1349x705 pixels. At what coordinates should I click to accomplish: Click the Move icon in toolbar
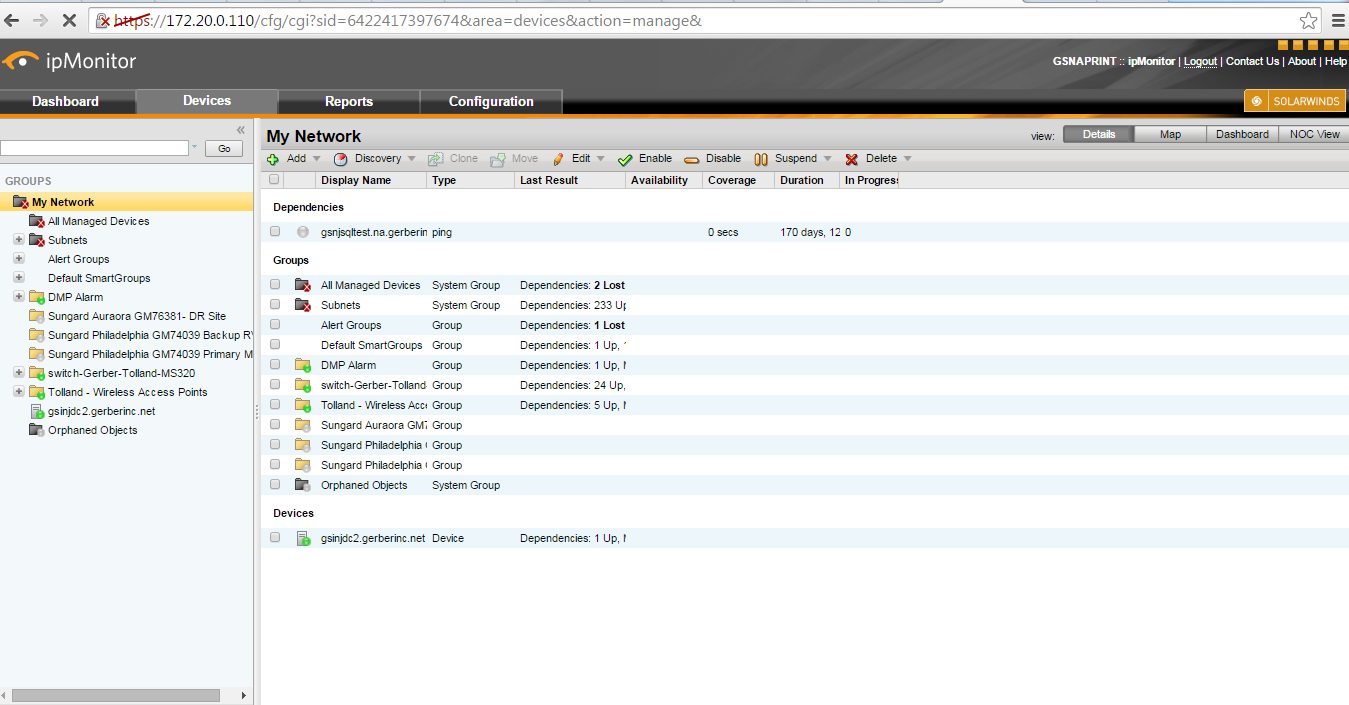click(497, 159)
